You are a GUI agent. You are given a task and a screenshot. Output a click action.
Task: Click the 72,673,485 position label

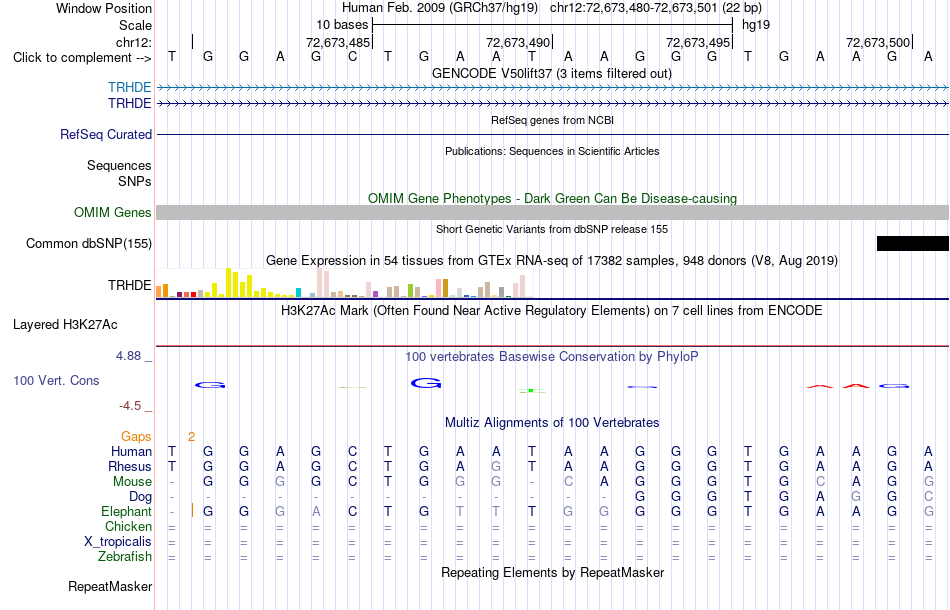click(x=337, y=42)
